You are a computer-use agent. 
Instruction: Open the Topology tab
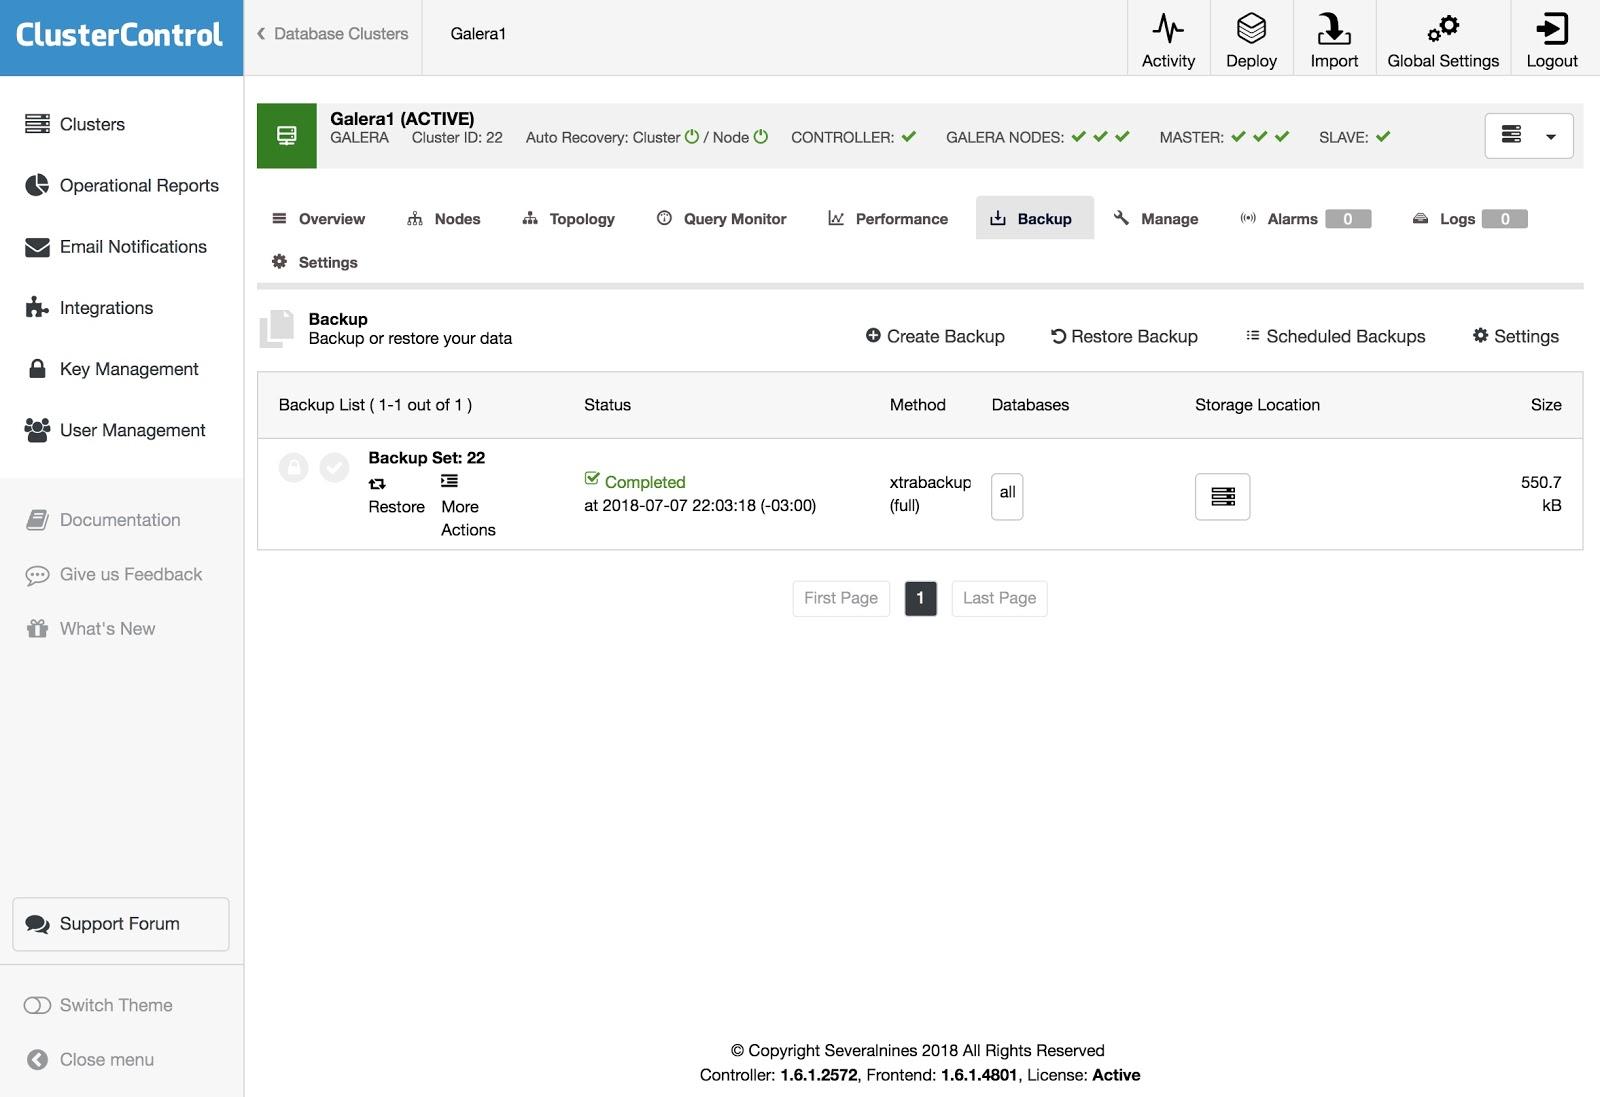coord(569,219)
